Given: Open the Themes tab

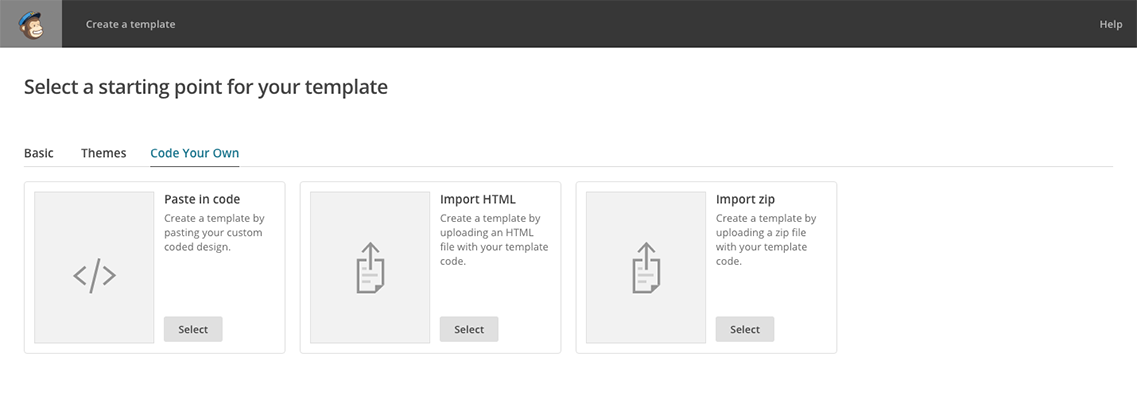Looking at the screenshot, I should click(104, 153).
